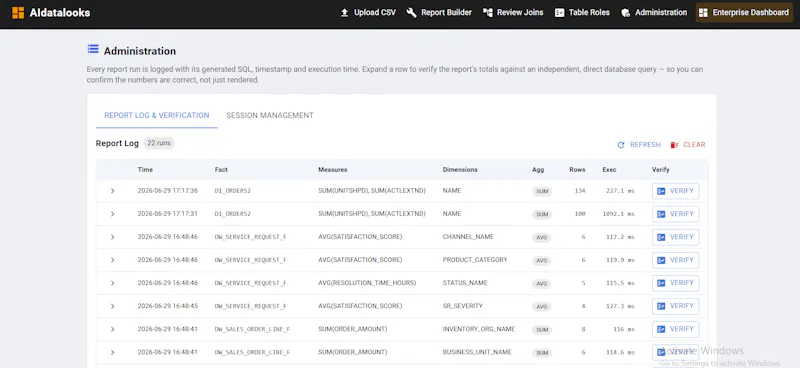The width and height of the screenshot is (800, 368).
Task: Switch to the Session Management tab
Action: (270, 115)
